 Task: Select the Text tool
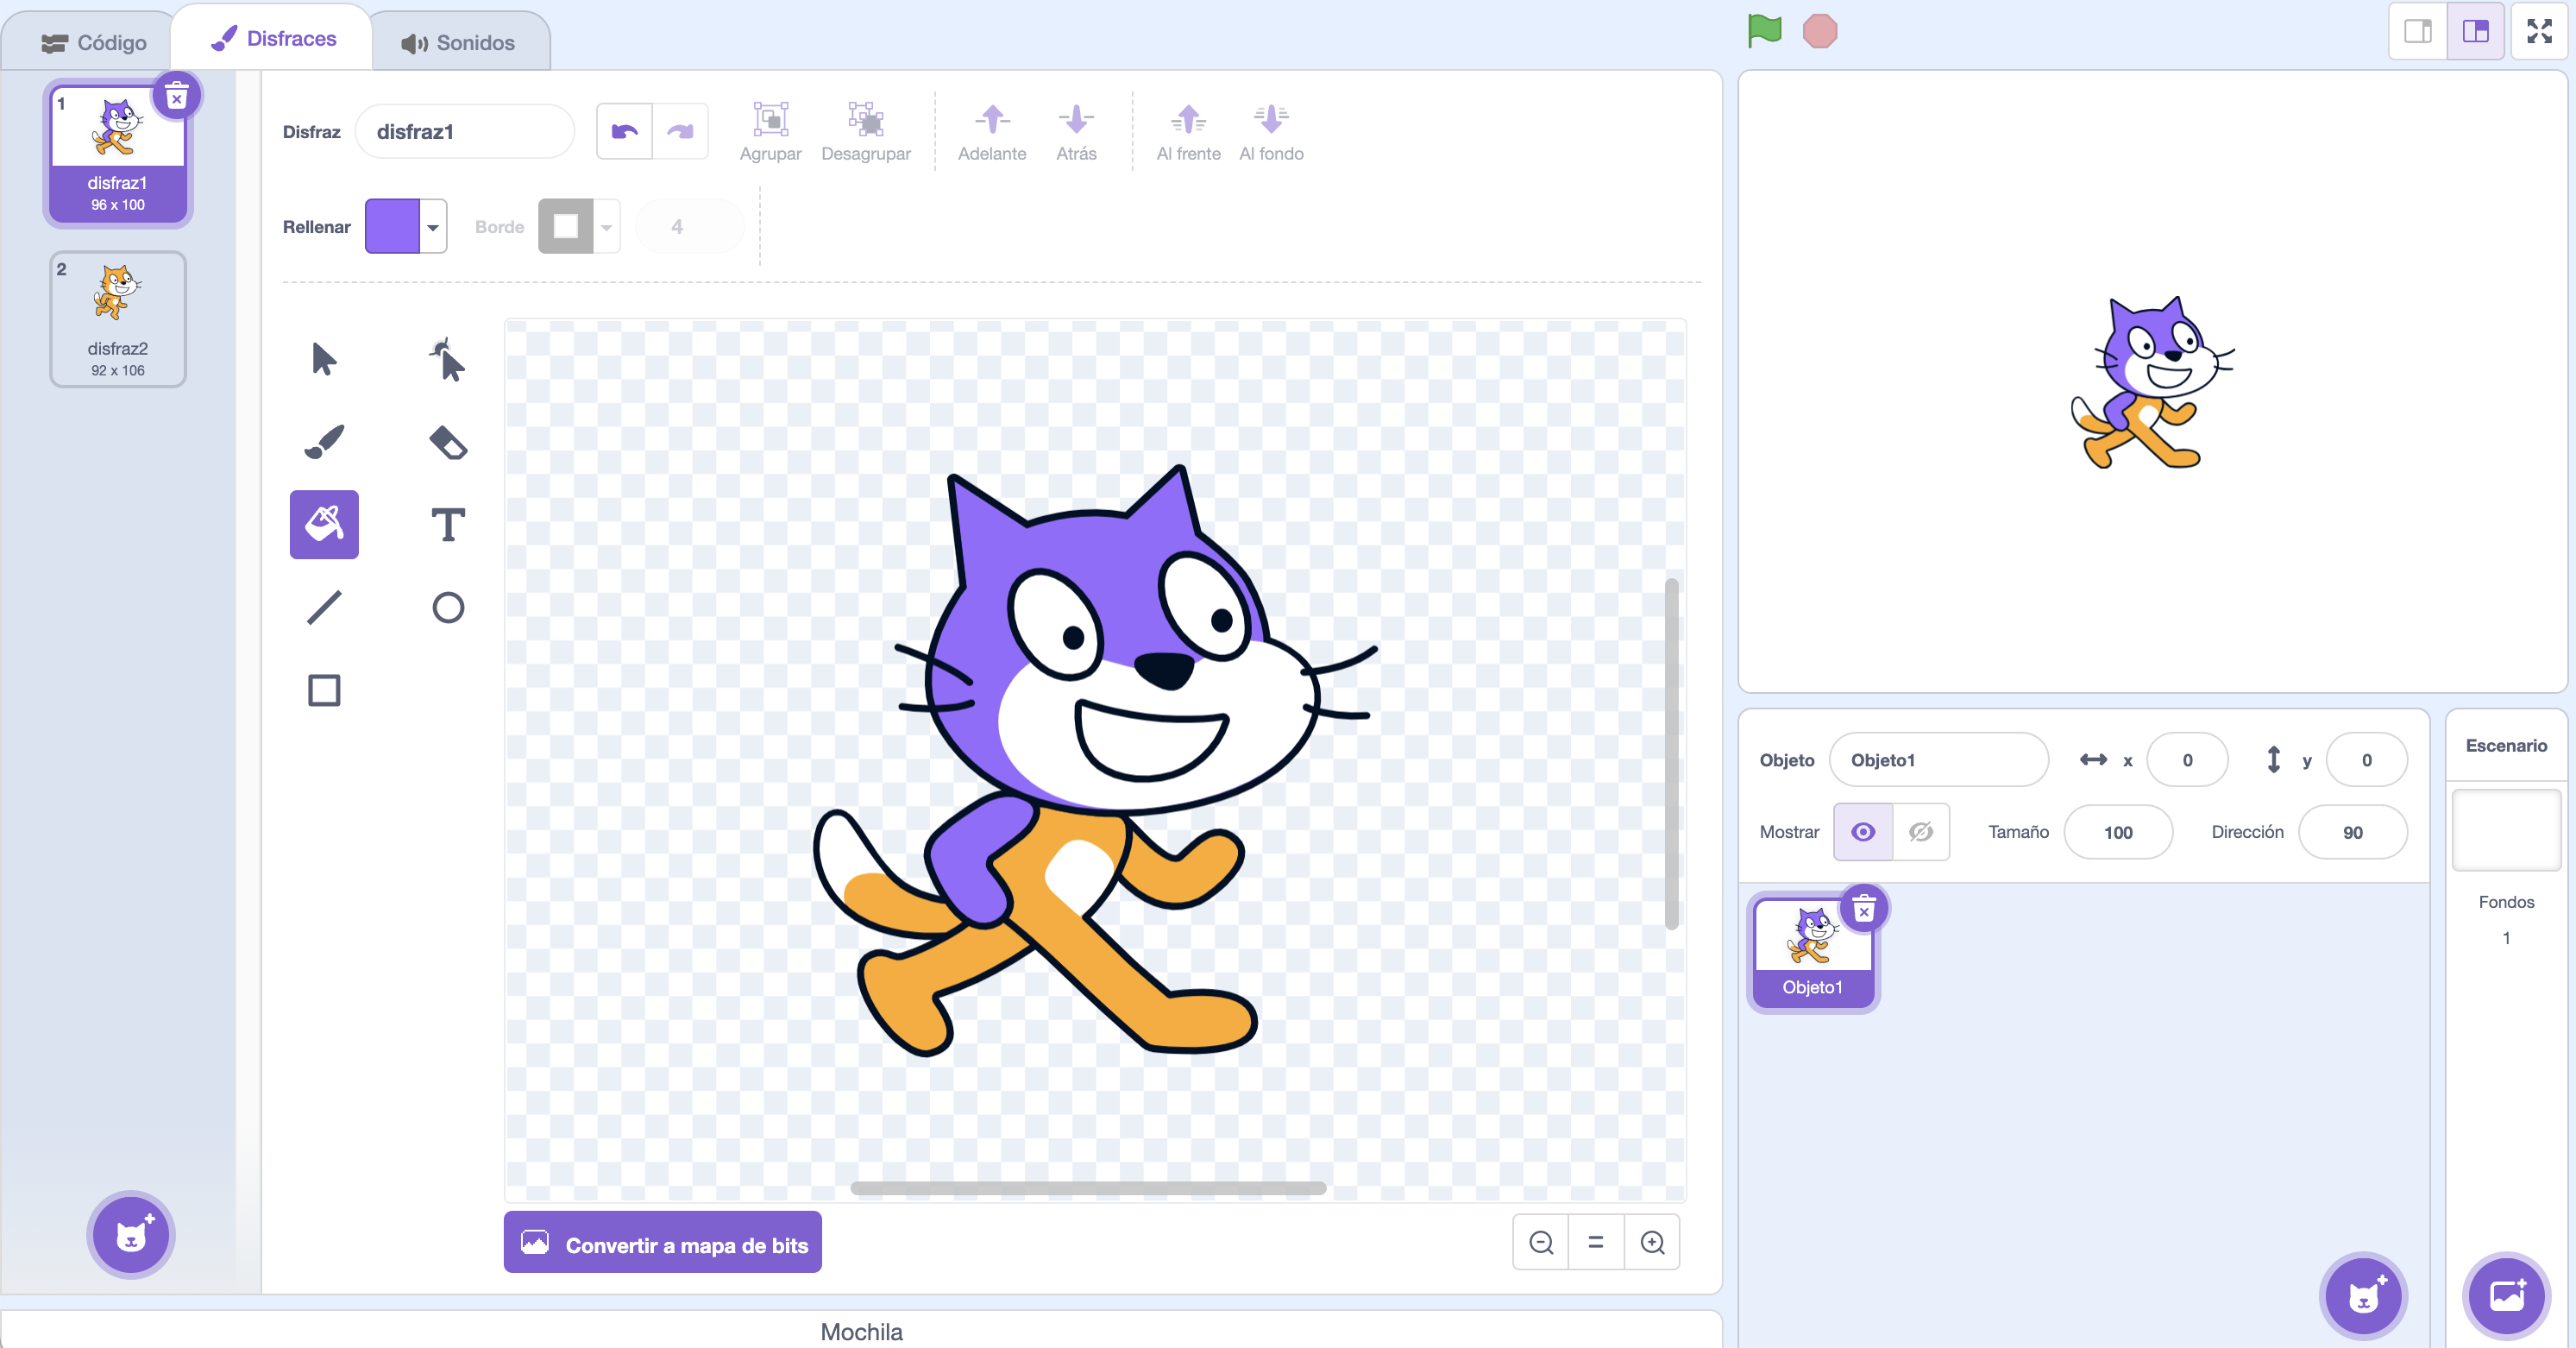click(x=447, y=524)
